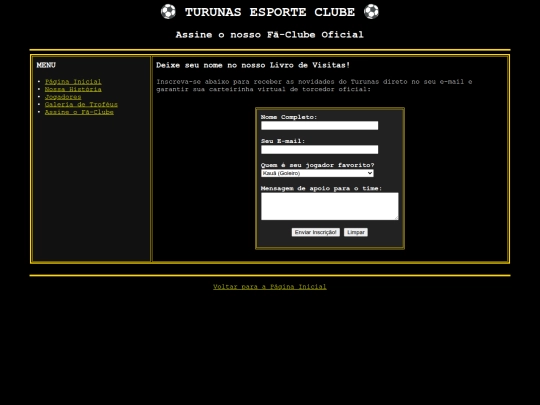Viewport: 540px width, 405px height.
Task: Open Galeria de Troféus link
Action: click(81, 104)
